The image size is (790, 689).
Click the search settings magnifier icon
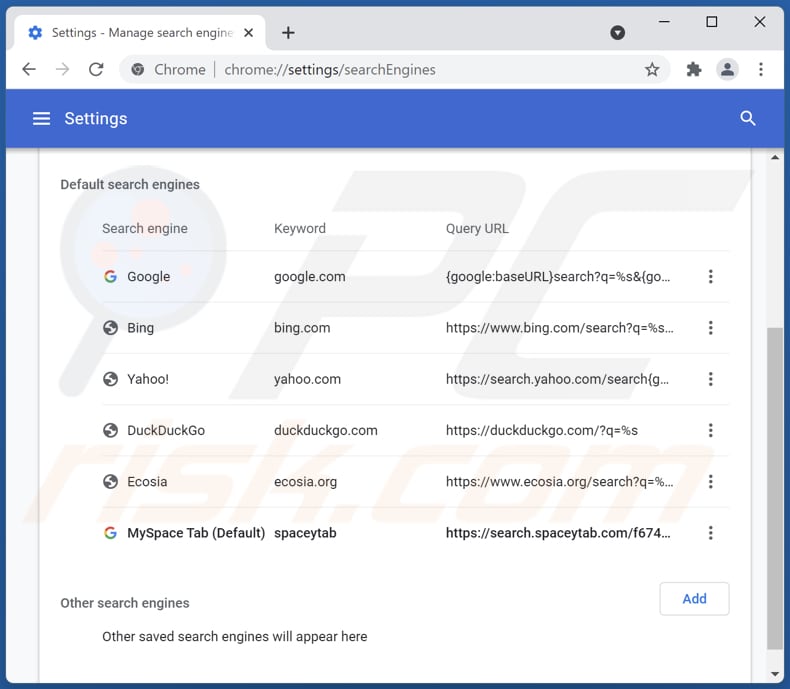point(748,119)
